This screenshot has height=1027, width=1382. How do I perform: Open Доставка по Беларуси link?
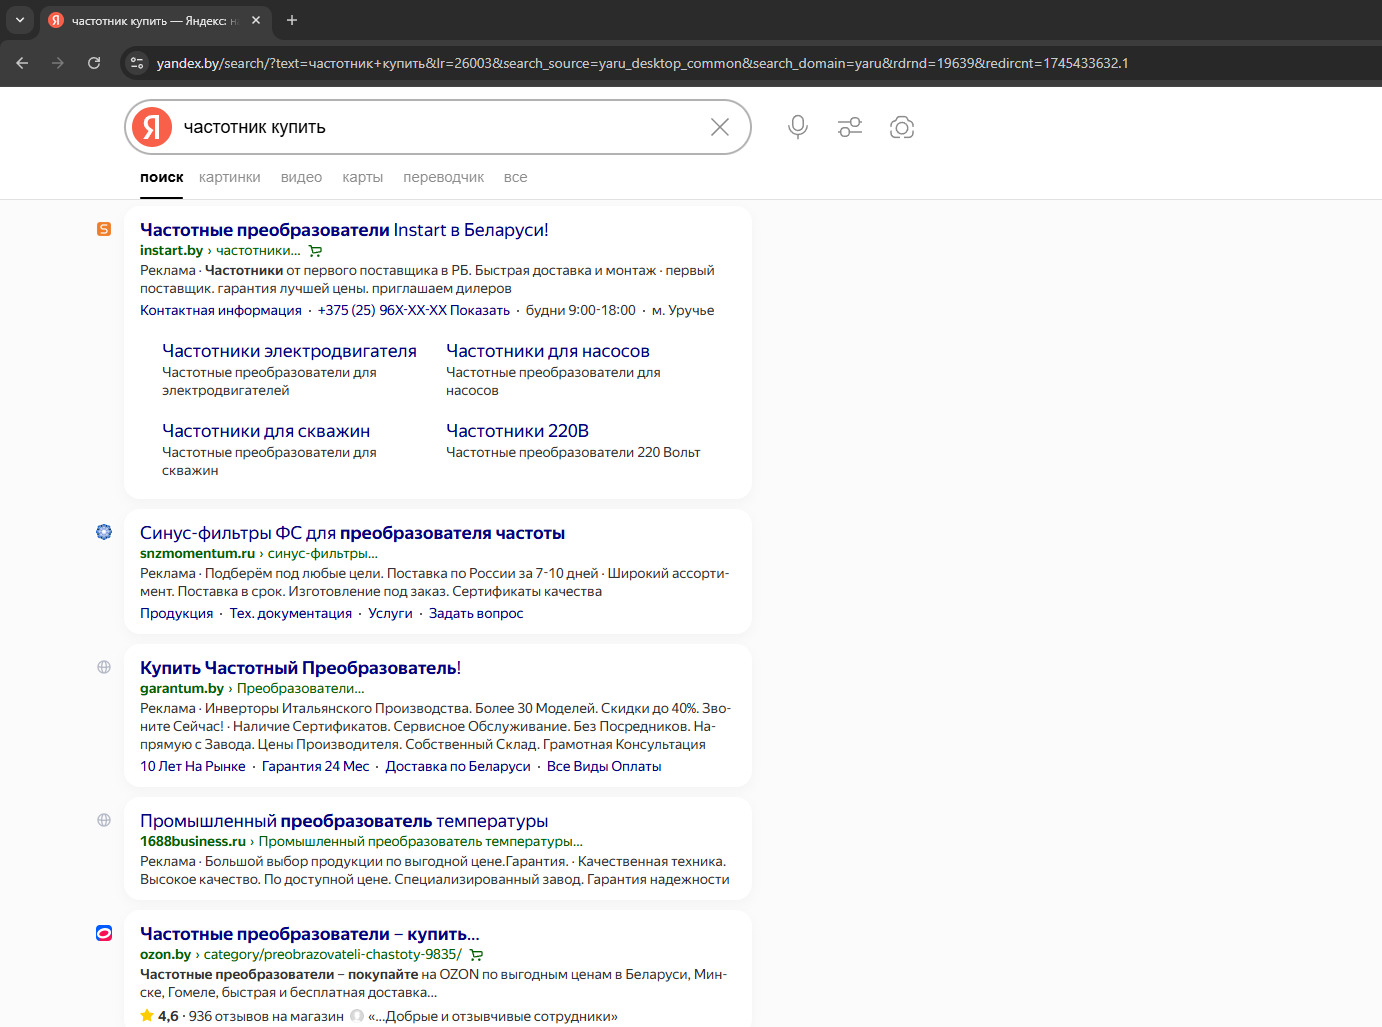coord(458,766)
